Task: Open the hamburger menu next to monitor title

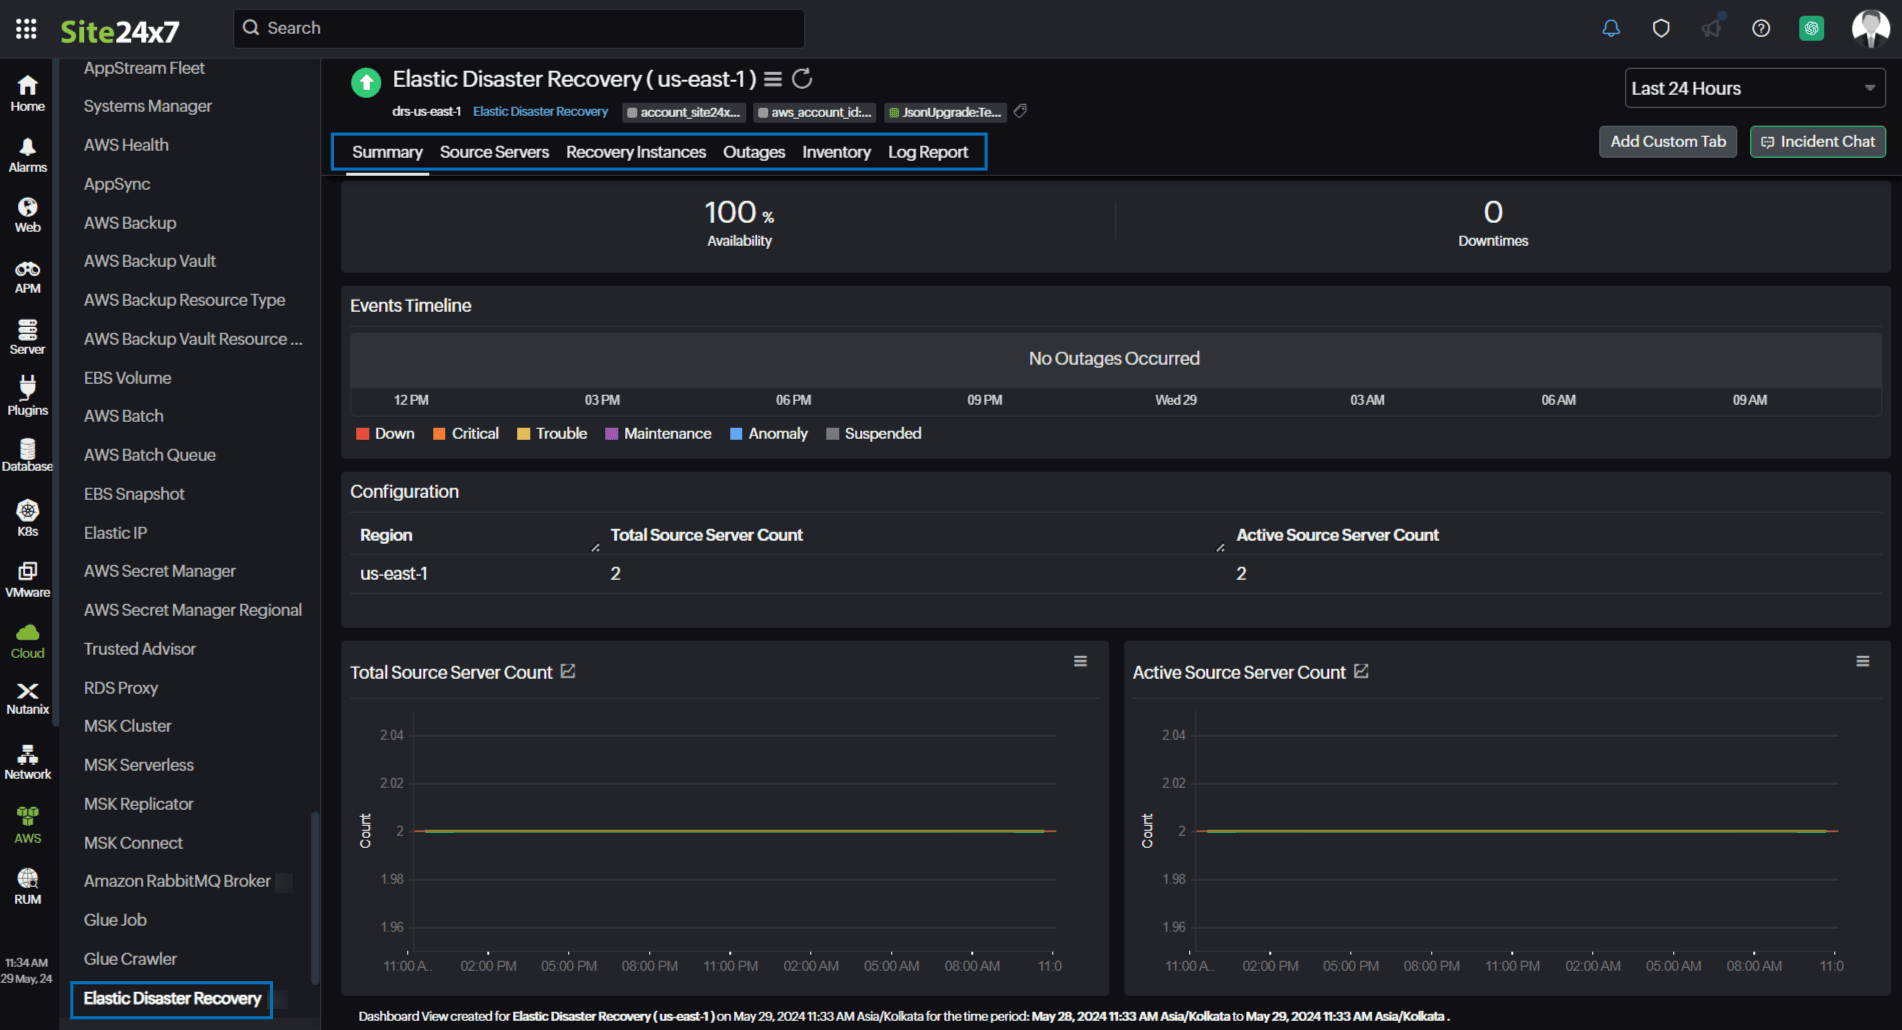Action: tap(771, 78)
